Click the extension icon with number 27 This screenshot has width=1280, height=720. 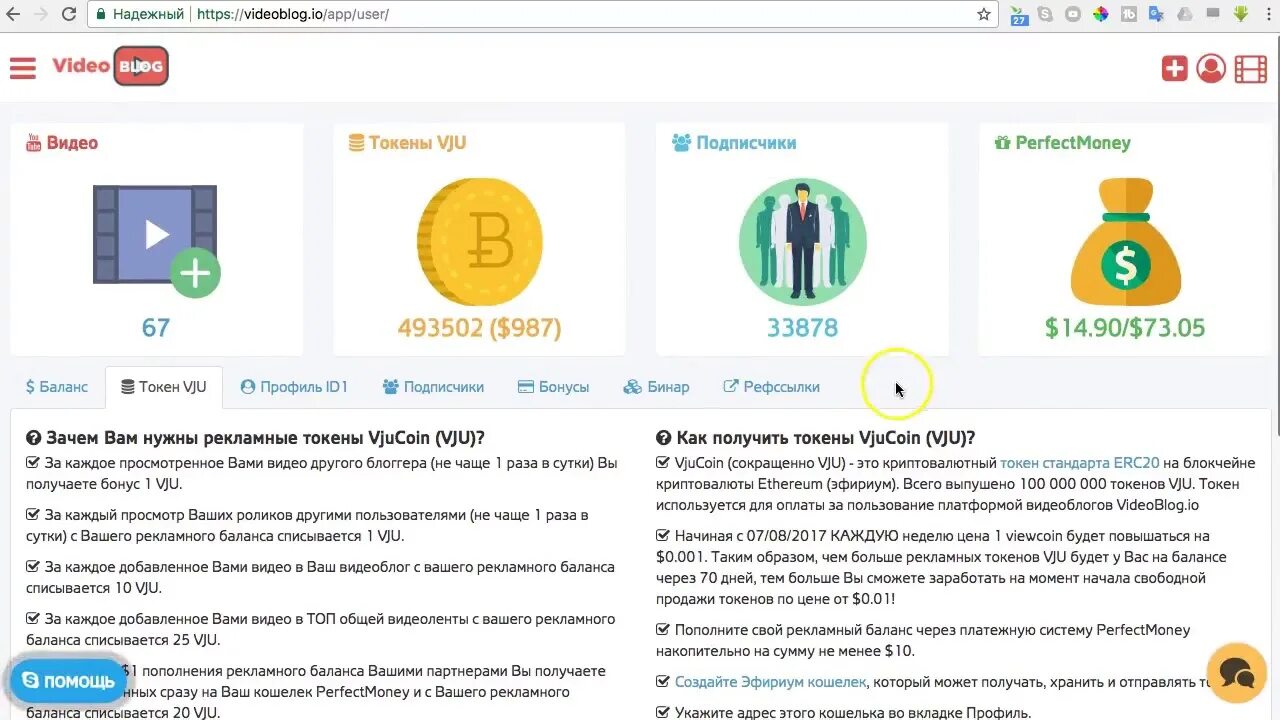coord(1019,15)
